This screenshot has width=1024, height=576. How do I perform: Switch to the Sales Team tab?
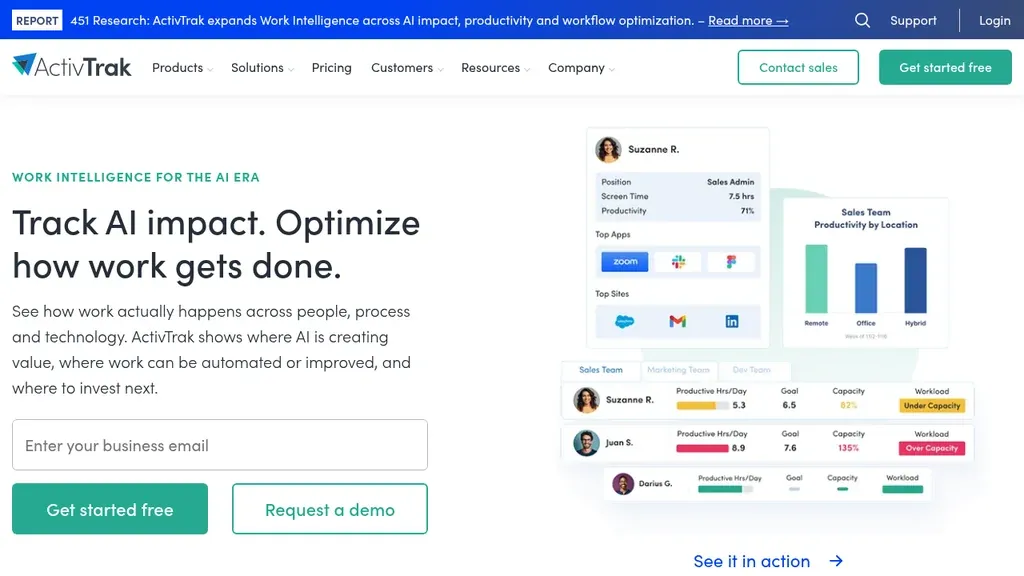(x=601, y=370)
